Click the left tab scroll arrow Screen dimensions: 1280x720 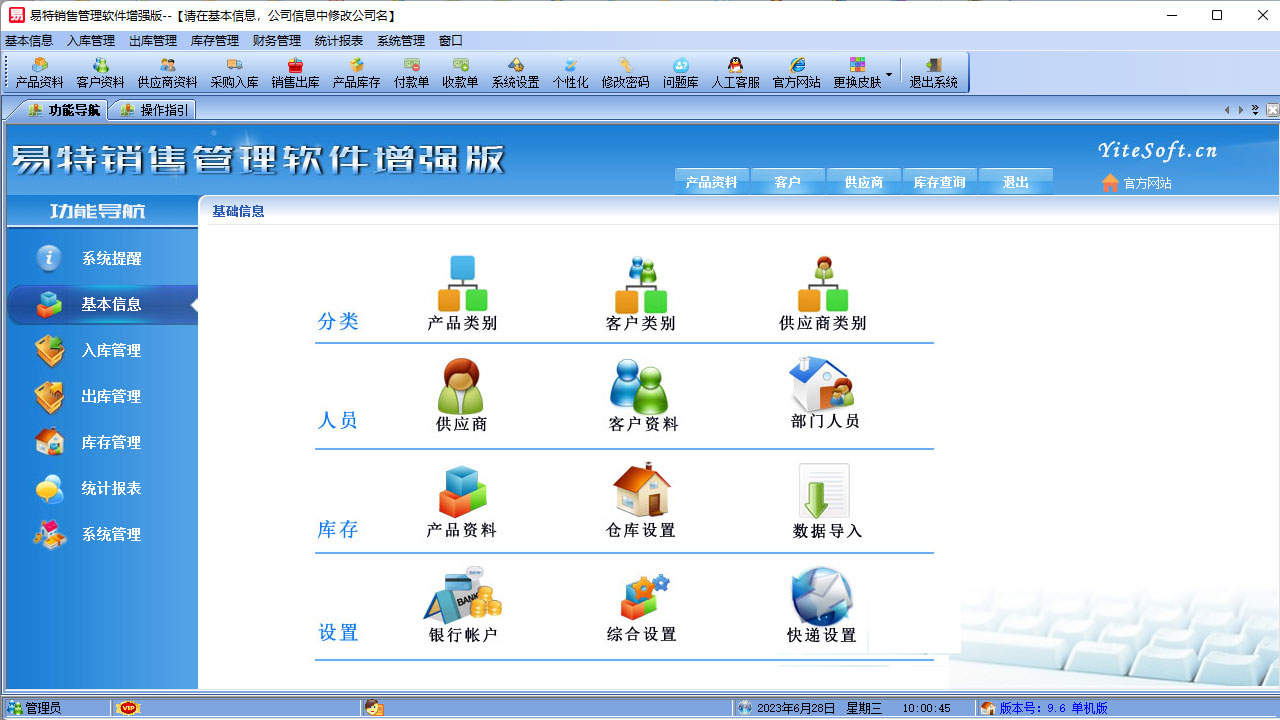1226,110
